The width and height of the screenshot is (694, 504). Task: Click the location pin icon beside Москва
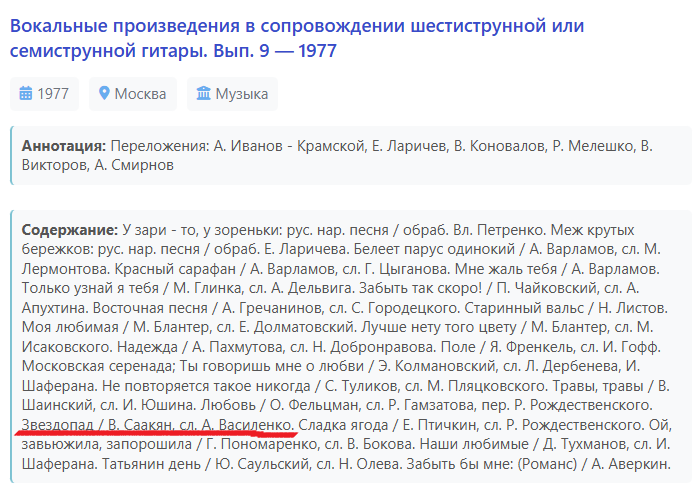104,93
